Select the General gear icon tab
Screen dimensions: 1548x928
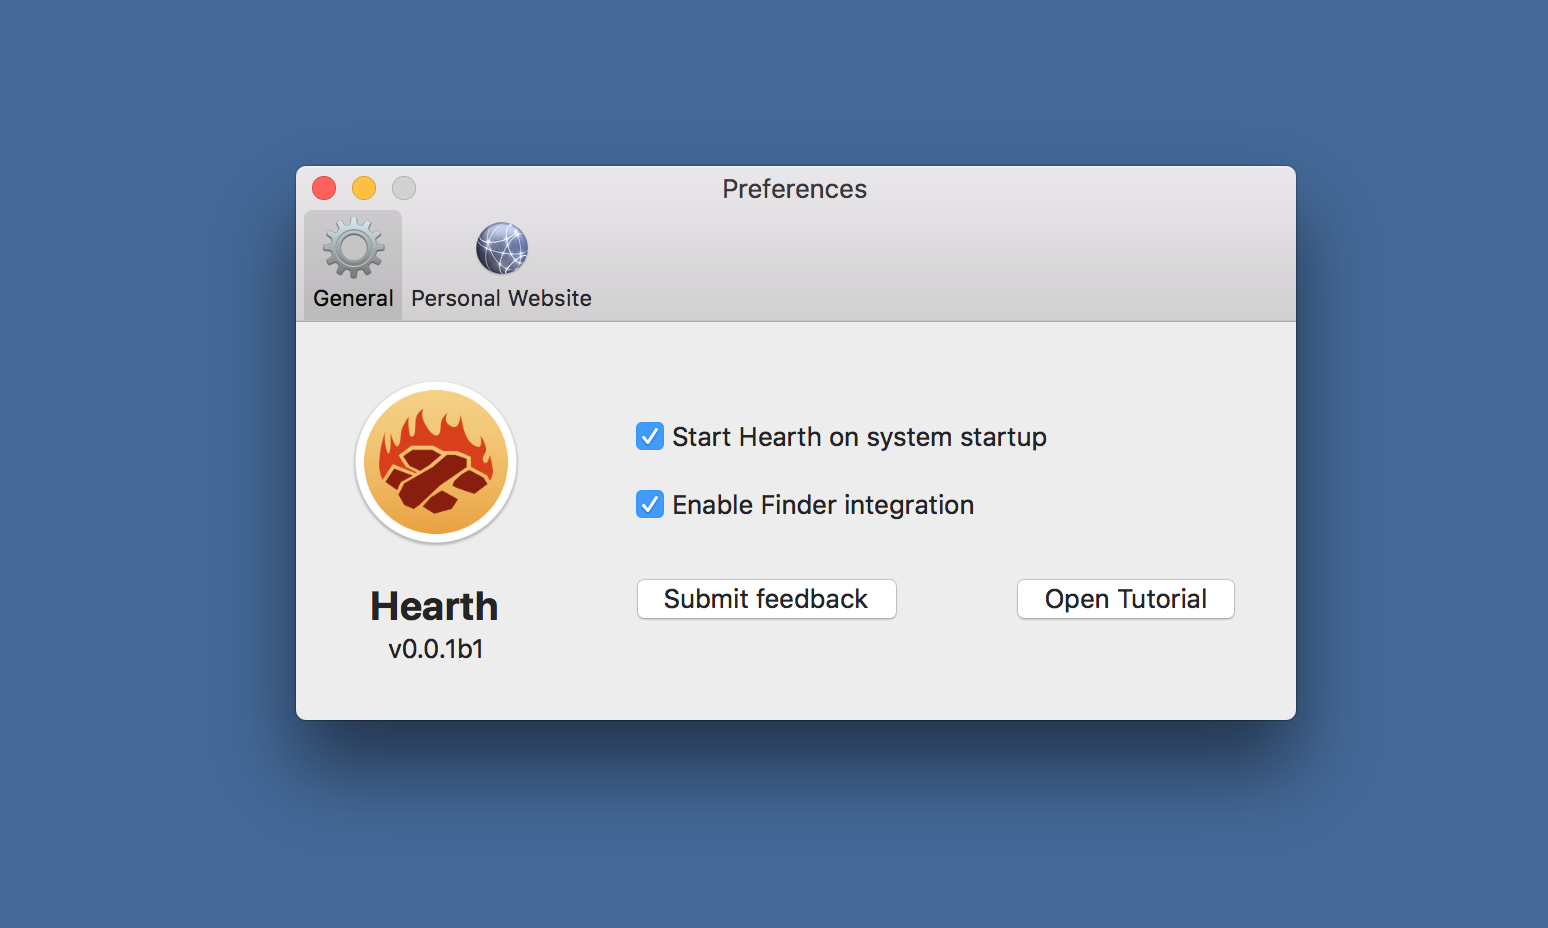click(353, 265)
